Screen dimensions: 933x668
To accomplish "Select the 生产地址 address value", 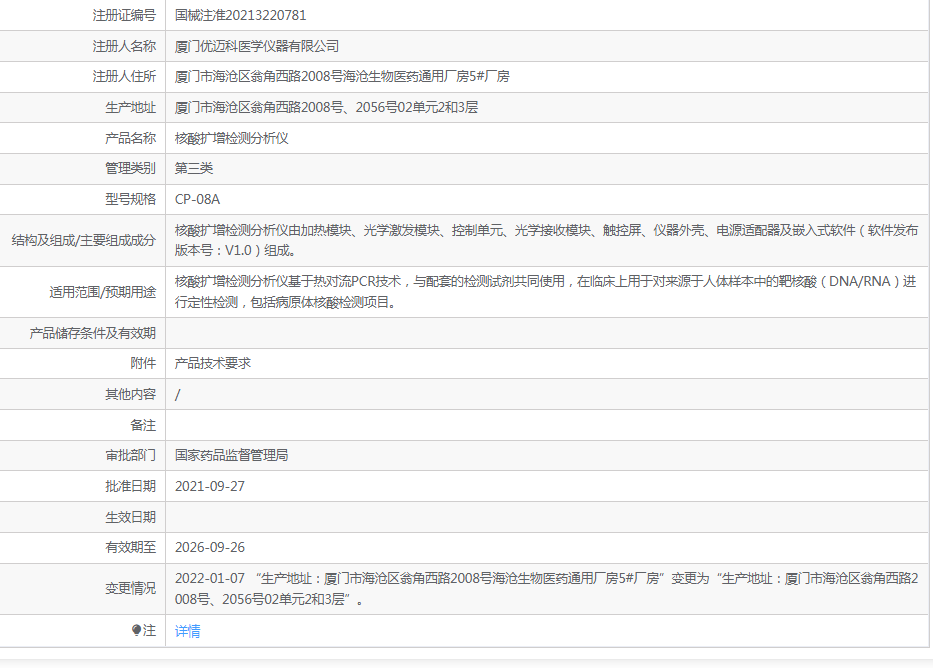I will point(326,108).
